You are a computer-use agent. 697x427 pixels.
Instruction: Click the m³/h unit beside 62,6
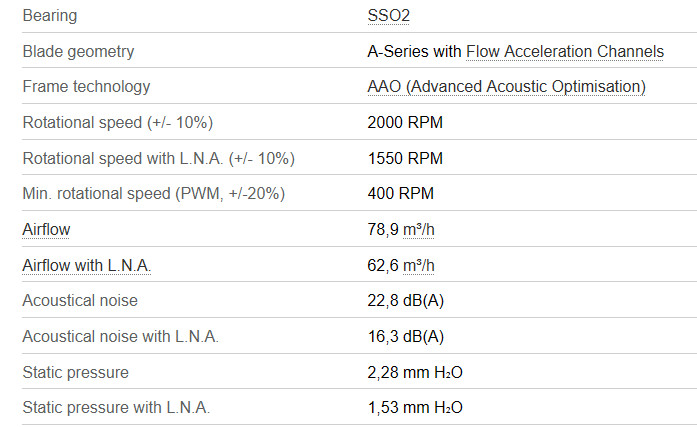coord(419,265)
